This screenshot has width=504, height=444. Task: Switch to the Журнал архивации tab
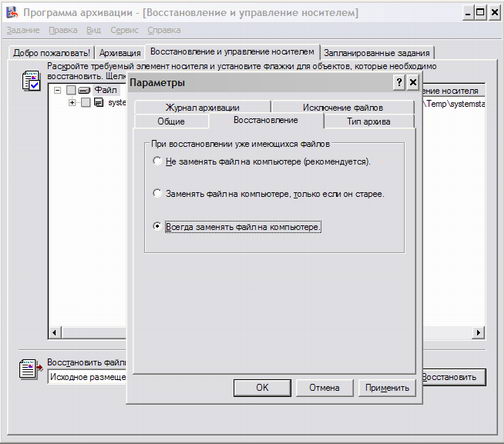203,107
